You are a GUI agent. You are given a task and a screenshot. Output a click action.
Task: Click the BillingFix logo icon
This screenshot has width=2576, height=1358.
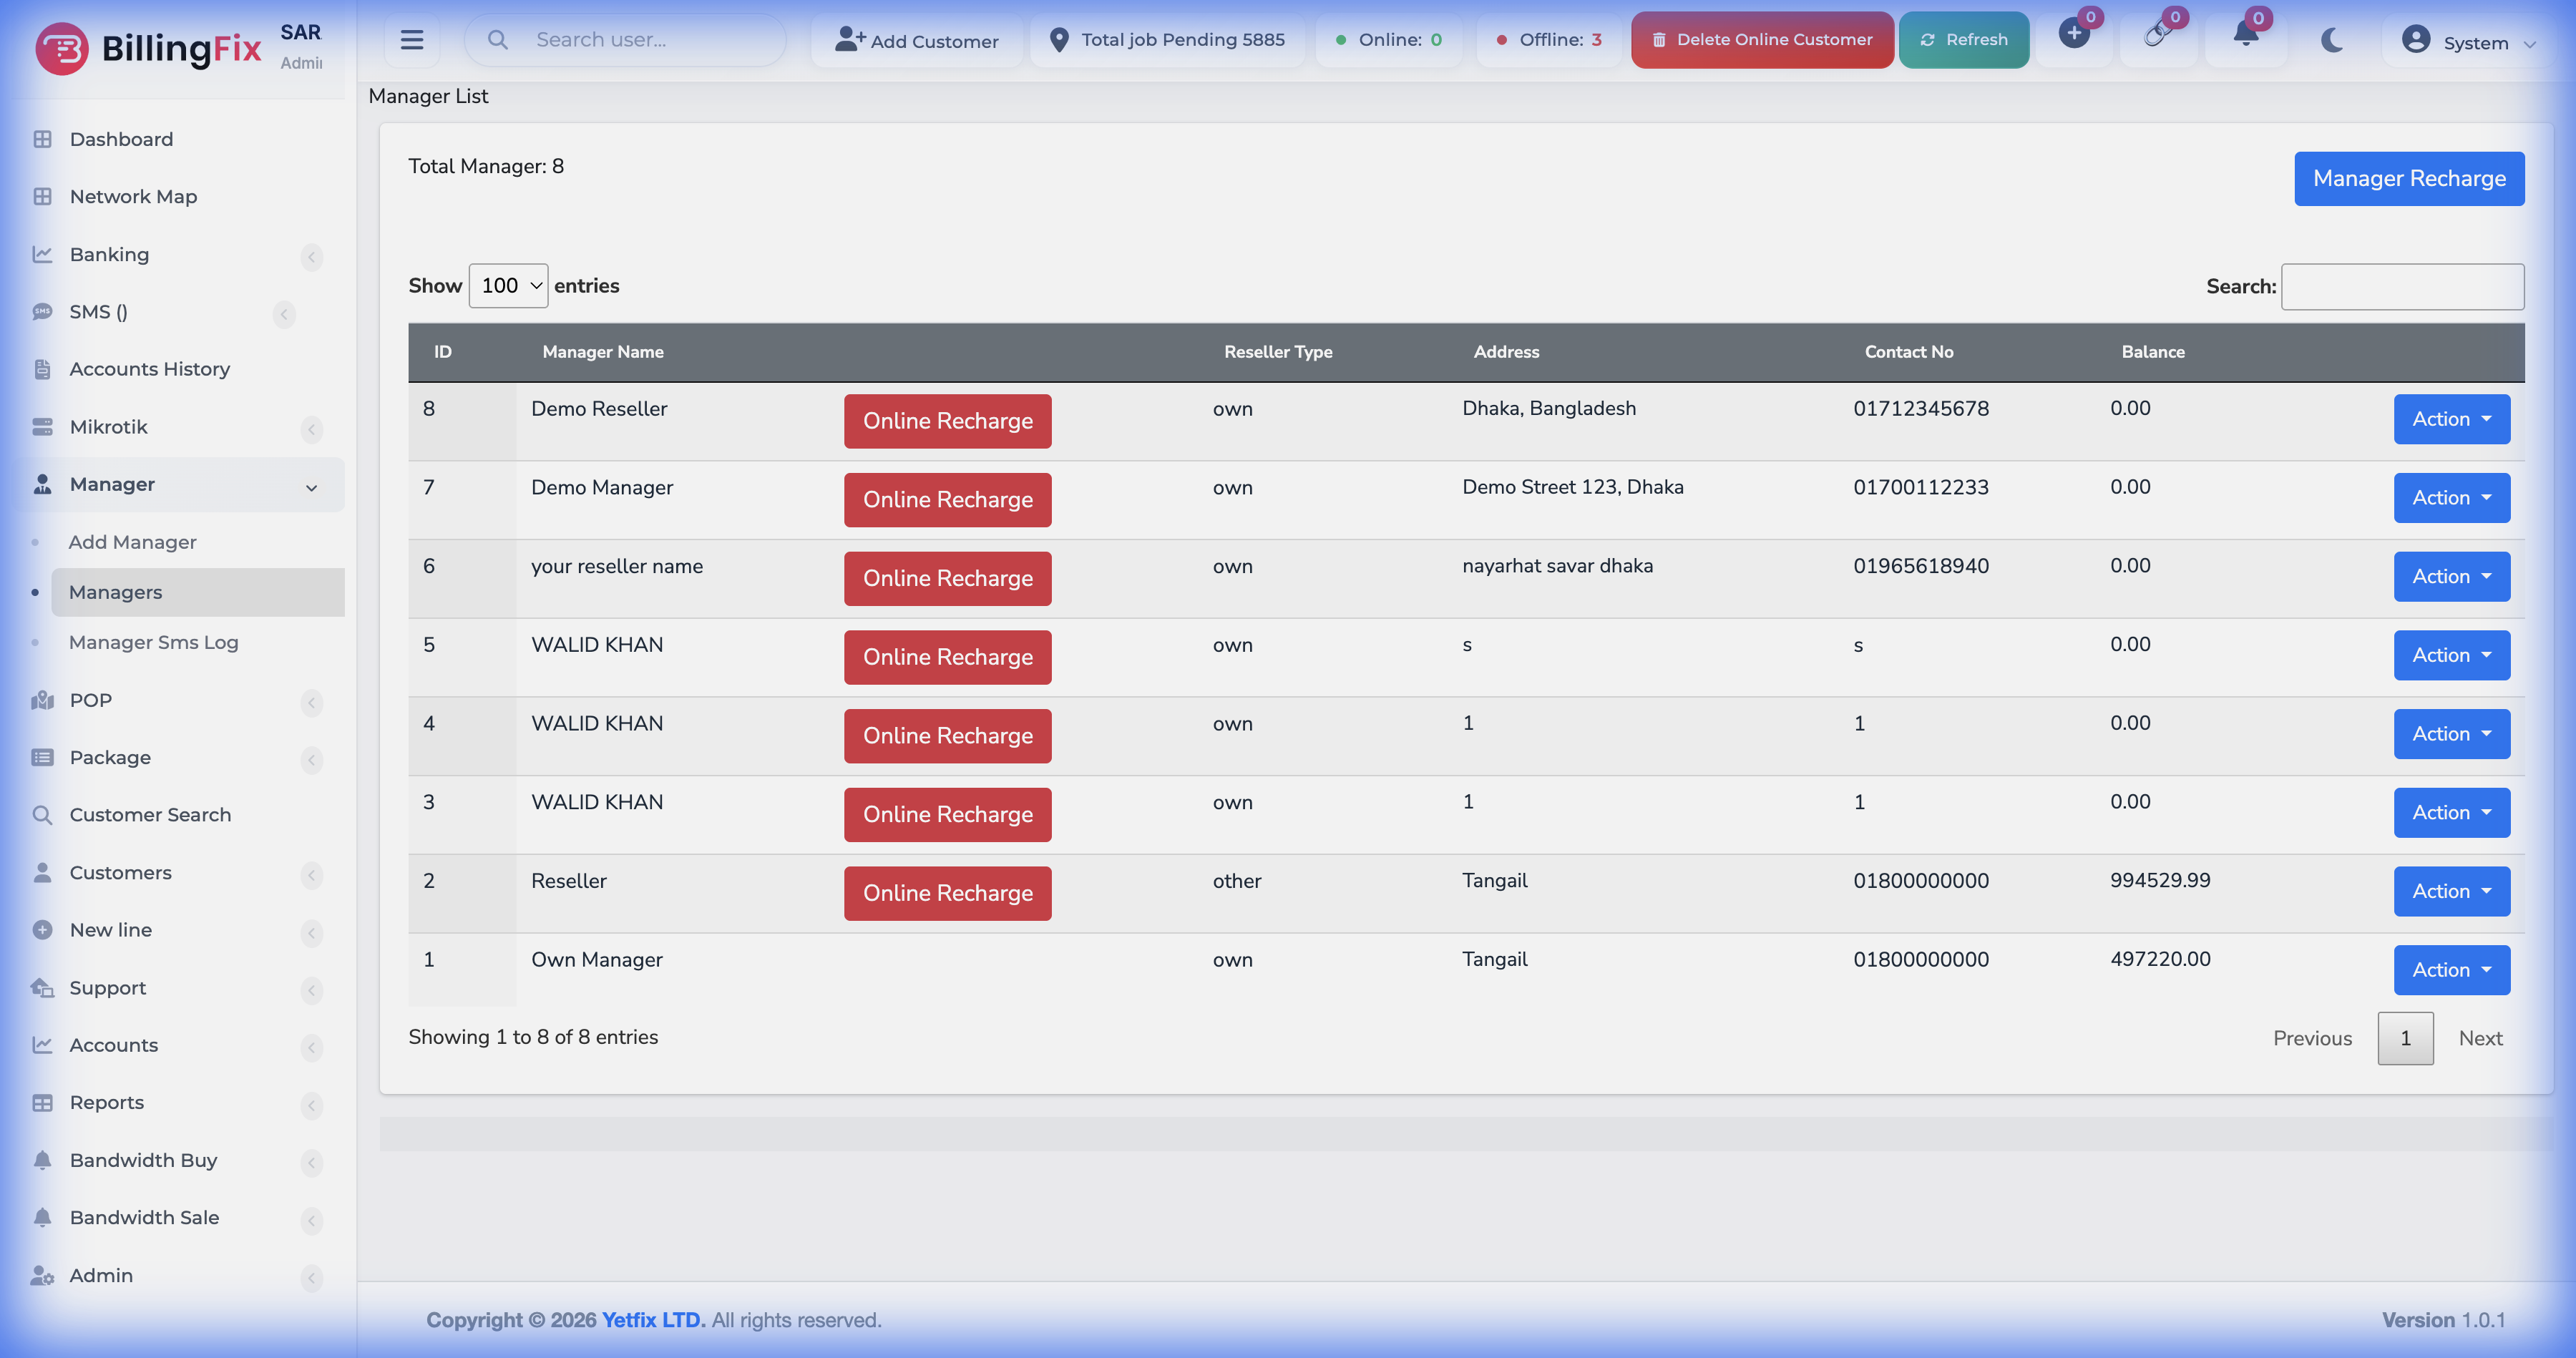tap(62, 48)
